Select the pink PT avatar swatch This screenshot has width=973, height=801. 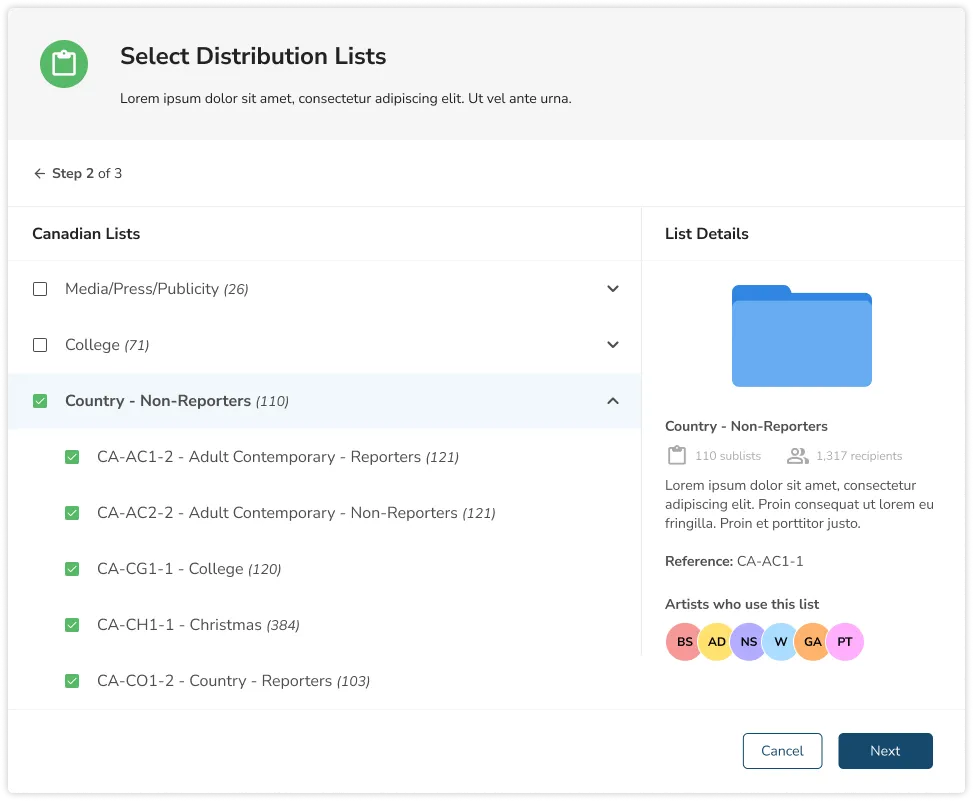click(845, 641)
